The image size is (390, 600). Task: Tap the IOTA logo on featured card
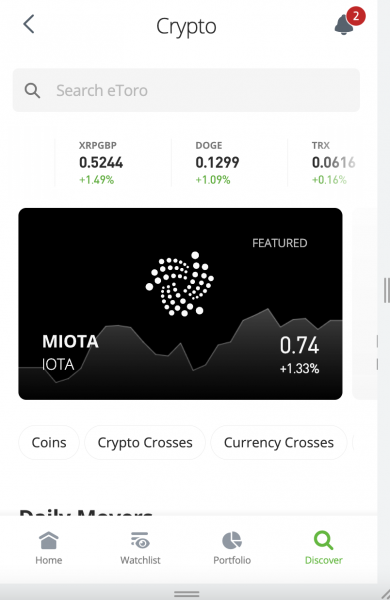tap(180, 284)
